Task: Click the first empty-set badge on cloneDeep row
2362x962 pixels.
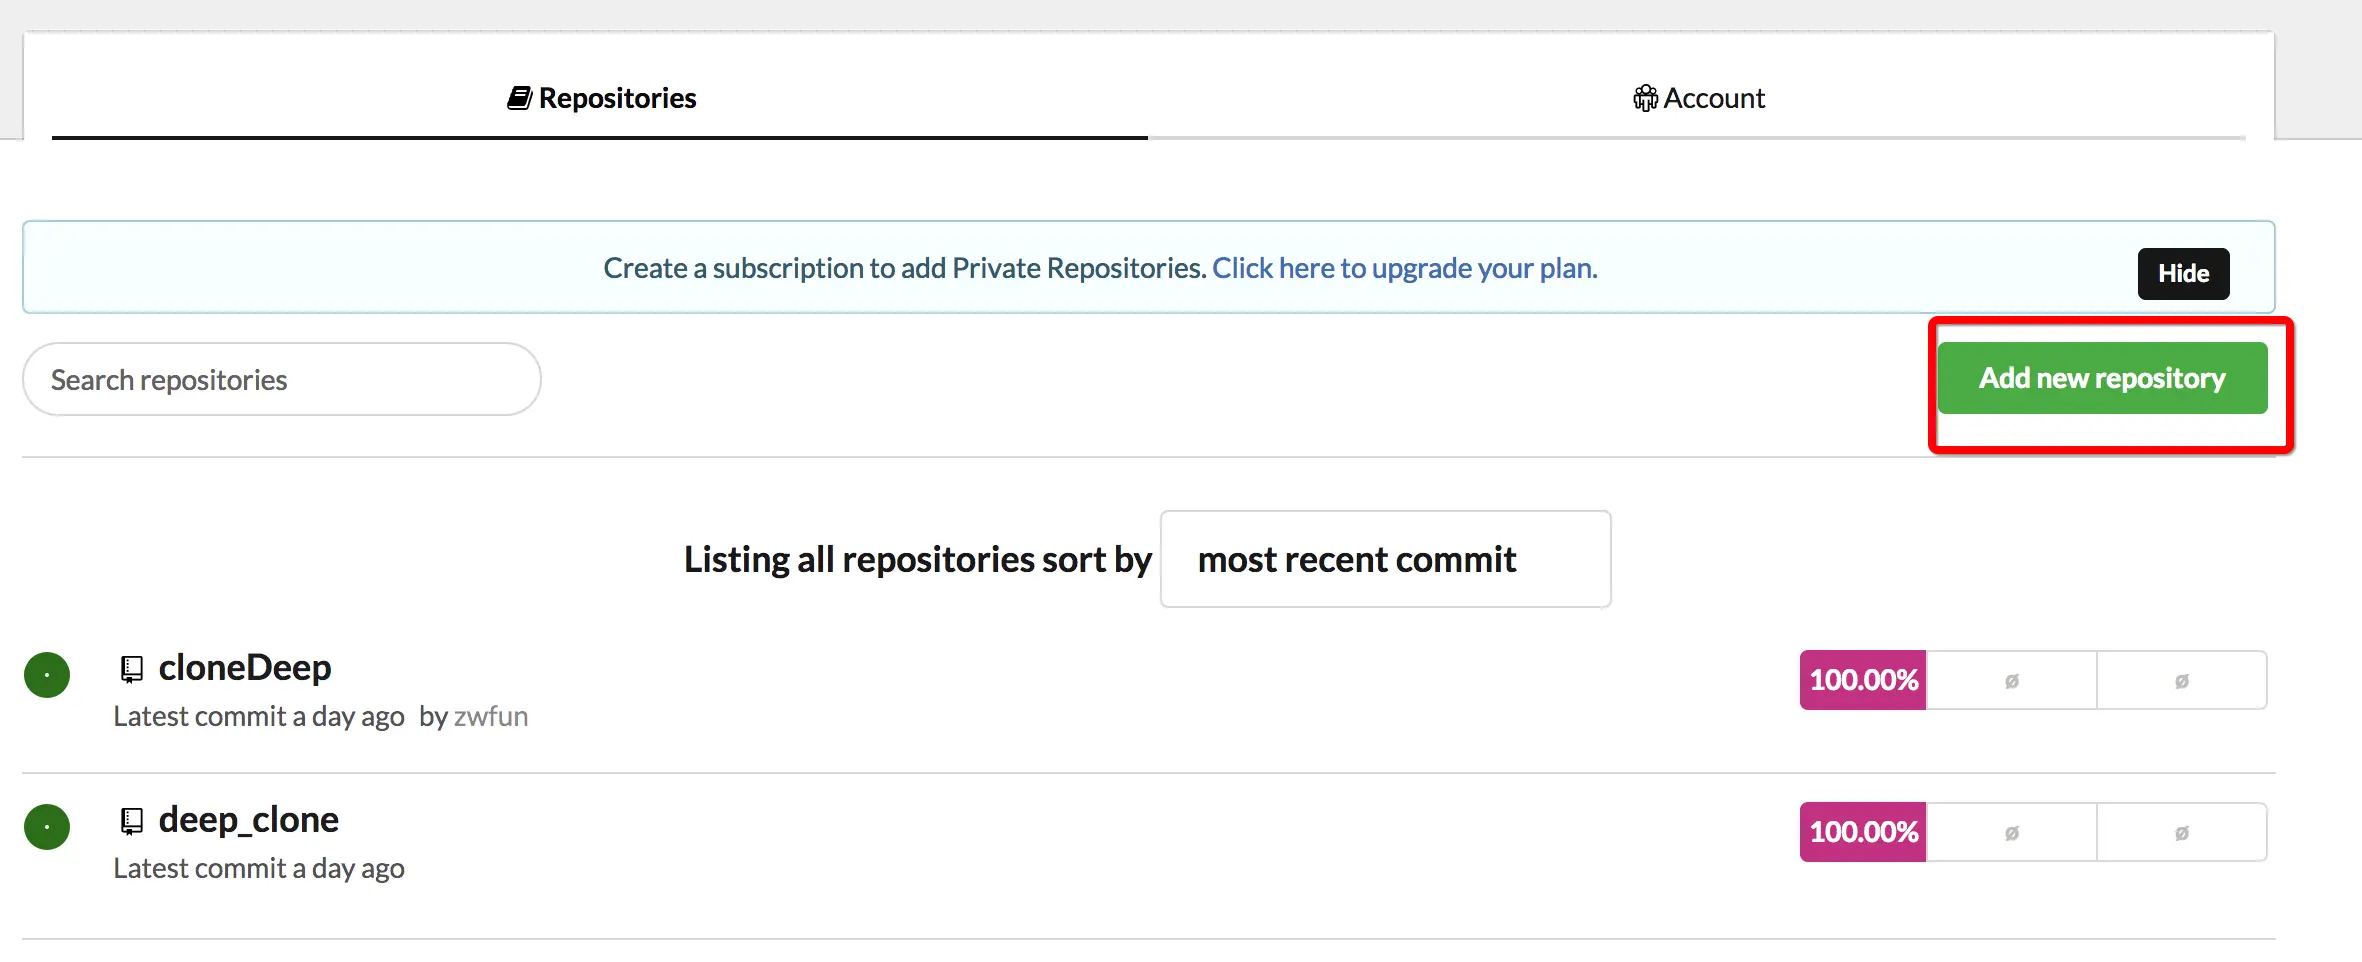Action: tap(2012, 679)
